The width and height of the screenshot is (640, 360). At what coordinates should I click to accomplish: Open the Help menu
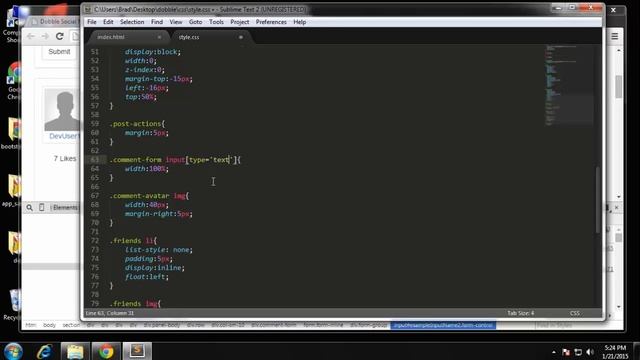click(x=300, y=22)
